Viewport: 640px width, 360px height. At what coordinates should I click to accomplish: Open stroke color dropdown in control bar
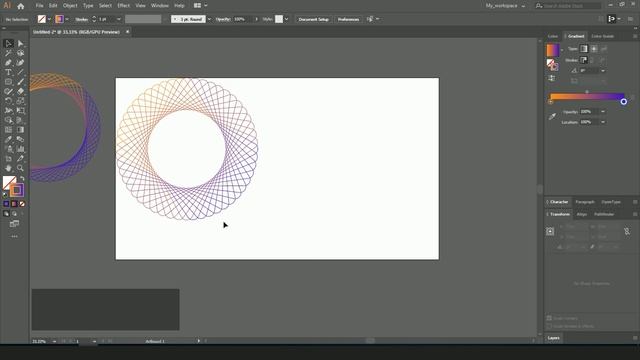click(x=67, y=19)
